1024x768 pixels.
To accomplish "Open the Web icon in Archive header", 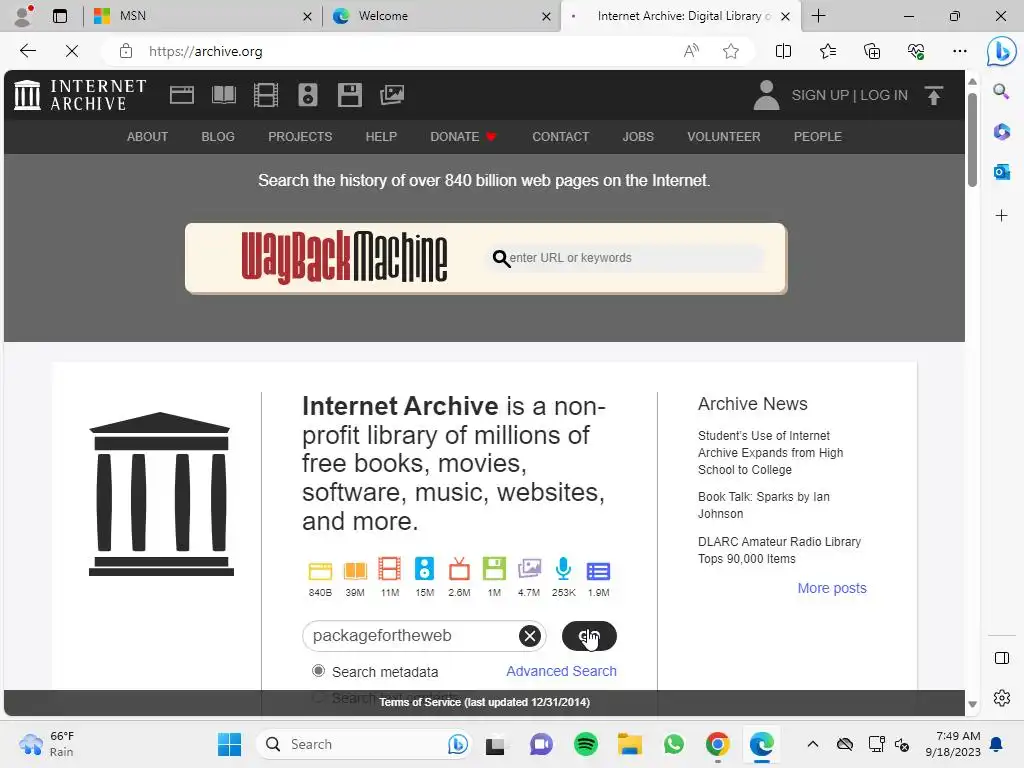I will [182, 95].
